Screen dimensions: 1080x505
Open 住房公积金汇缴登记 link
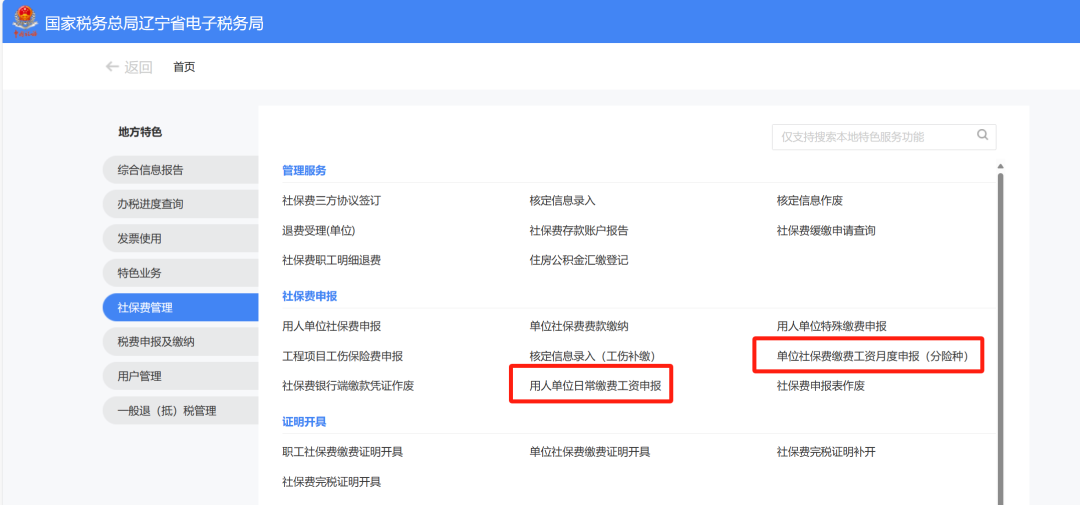(x=579, y=260)
